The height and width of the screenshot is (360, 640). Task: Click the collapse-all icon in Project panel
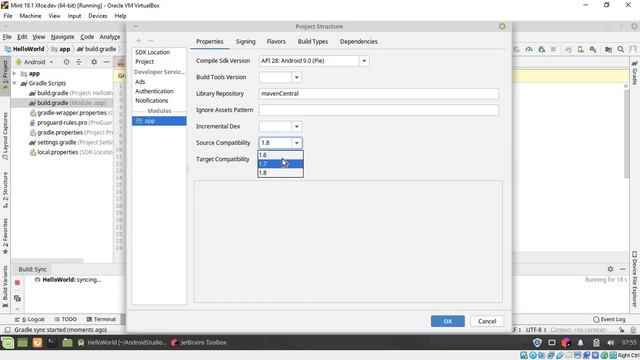pos(79,62)
